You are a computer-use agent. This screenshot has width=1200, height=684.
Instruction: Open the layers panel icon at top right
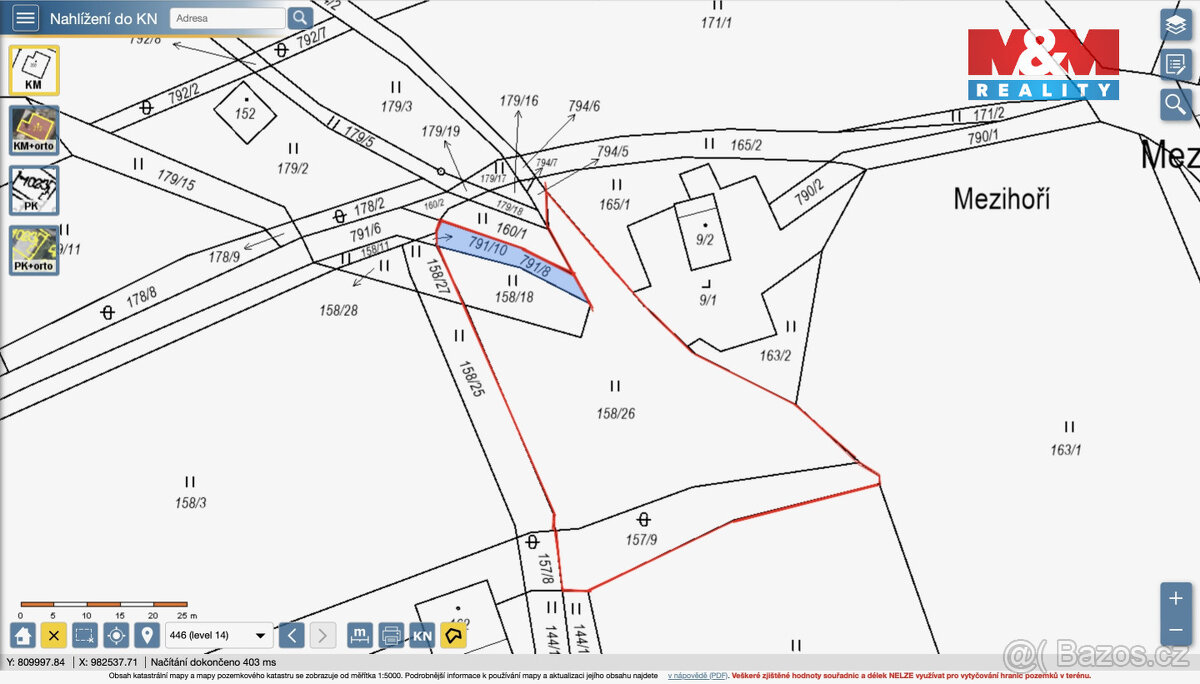point(1176,24)
